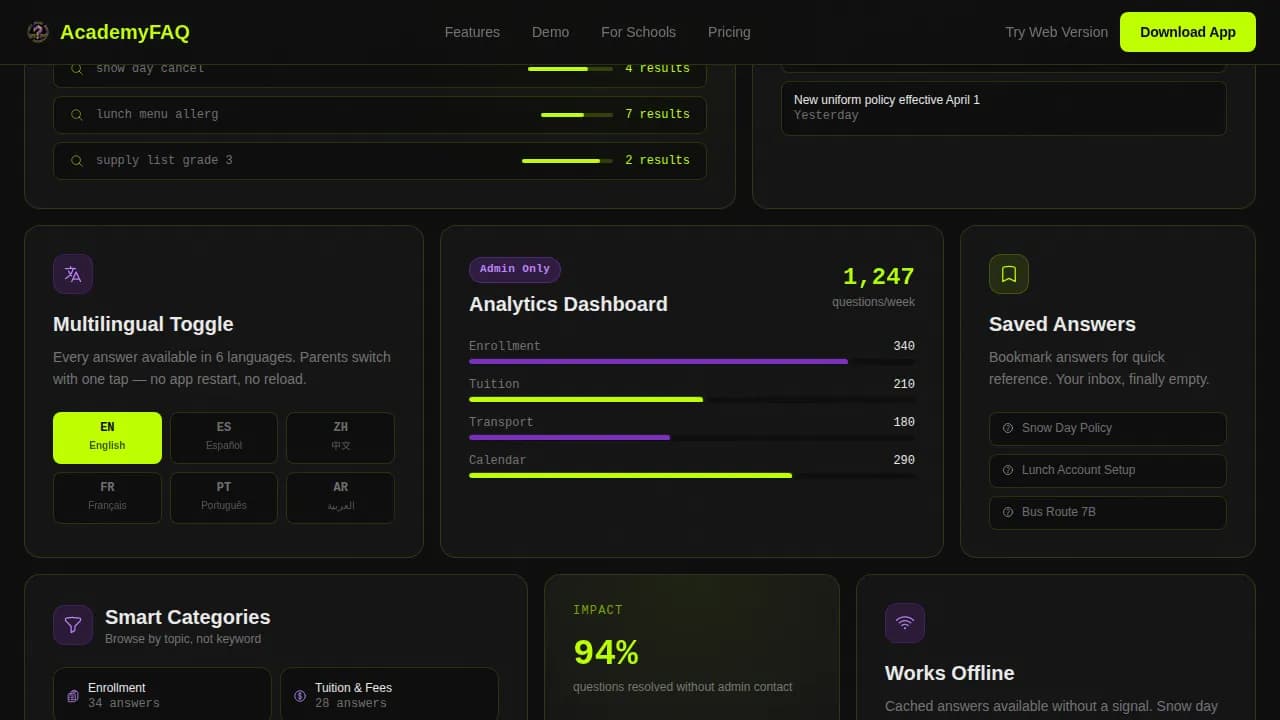Click the 'Works Offline' heading
The height and width of the screenshot is (720, 1280).
950,673
